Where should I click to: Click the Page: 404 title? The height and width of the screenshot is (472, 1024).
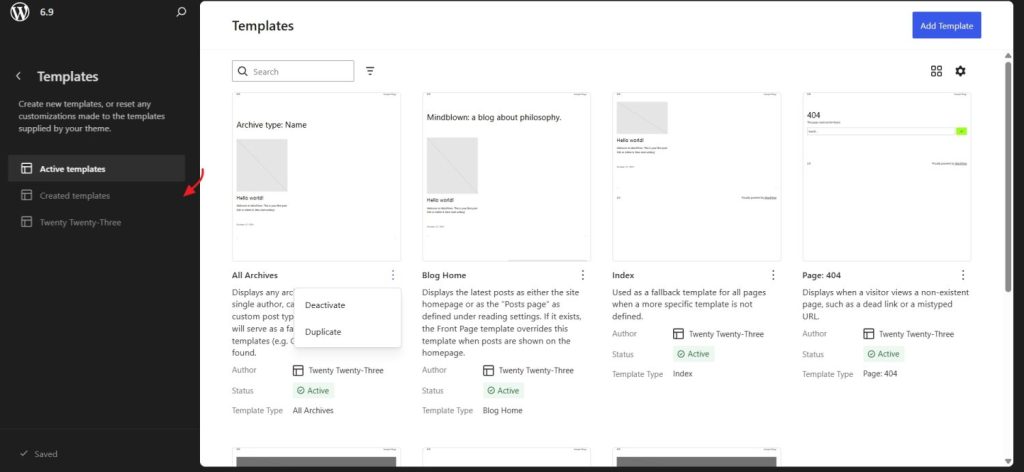822,275
